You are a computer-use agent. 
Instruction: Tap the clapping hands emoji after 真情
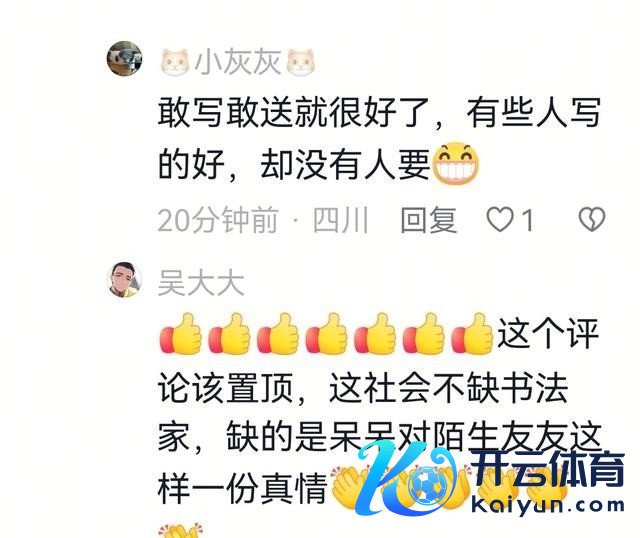pos(350,488)
